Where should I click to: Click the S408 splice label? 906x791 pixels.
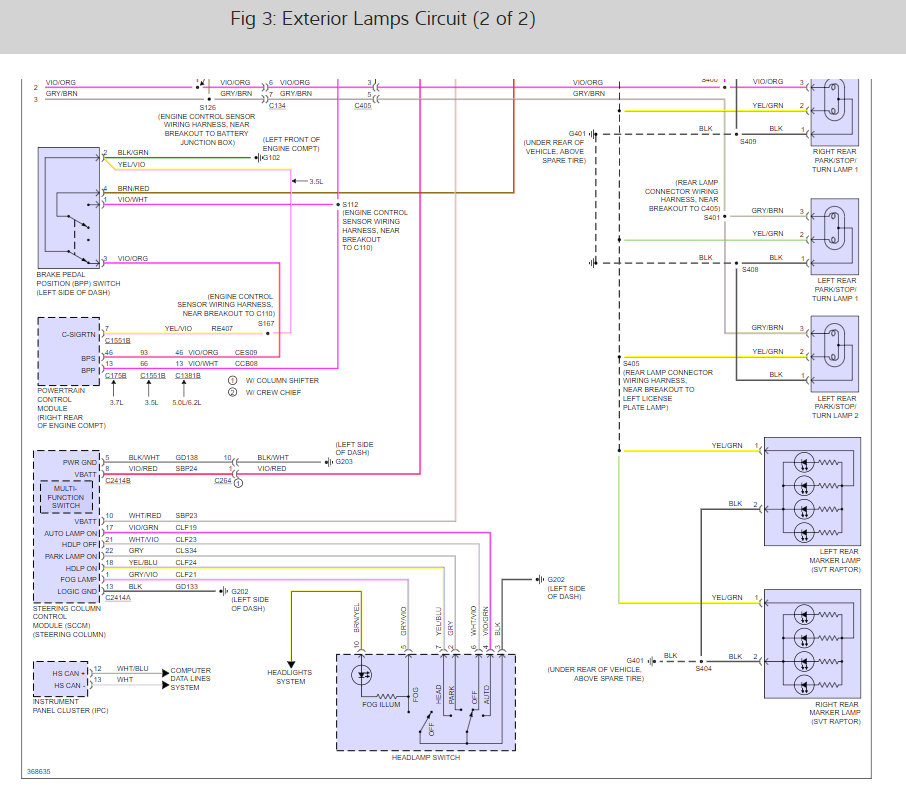click(750, 269)
